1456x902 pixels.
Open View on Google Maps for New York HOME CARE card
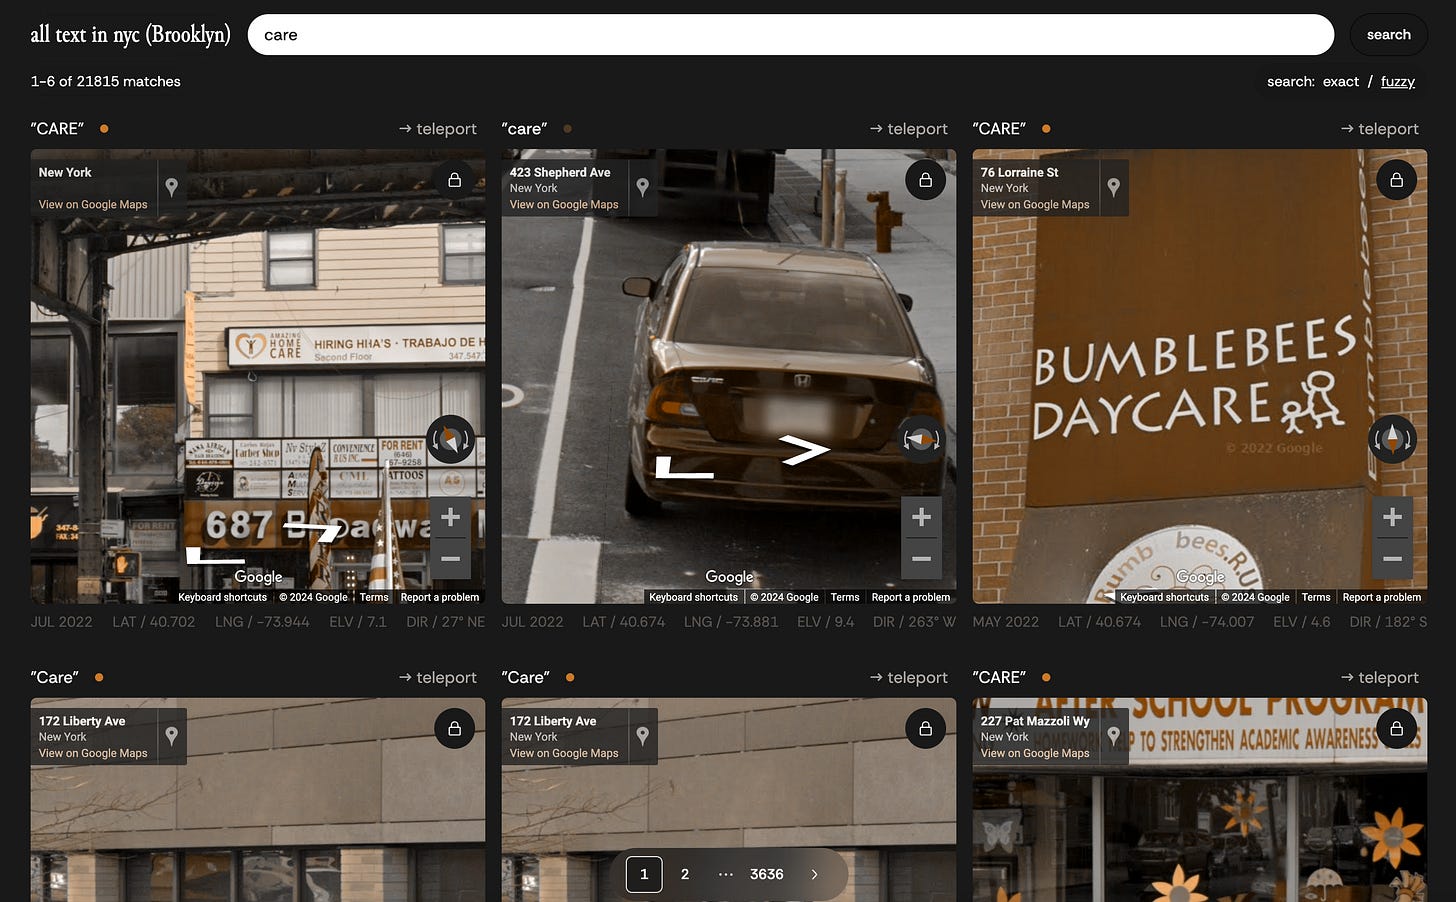[x=93, y=205]
